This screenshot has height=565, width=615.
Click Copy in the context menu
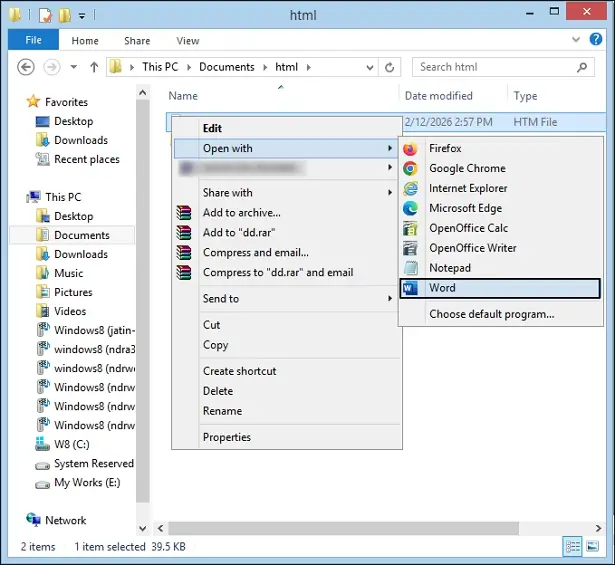(x=215, y=345)
